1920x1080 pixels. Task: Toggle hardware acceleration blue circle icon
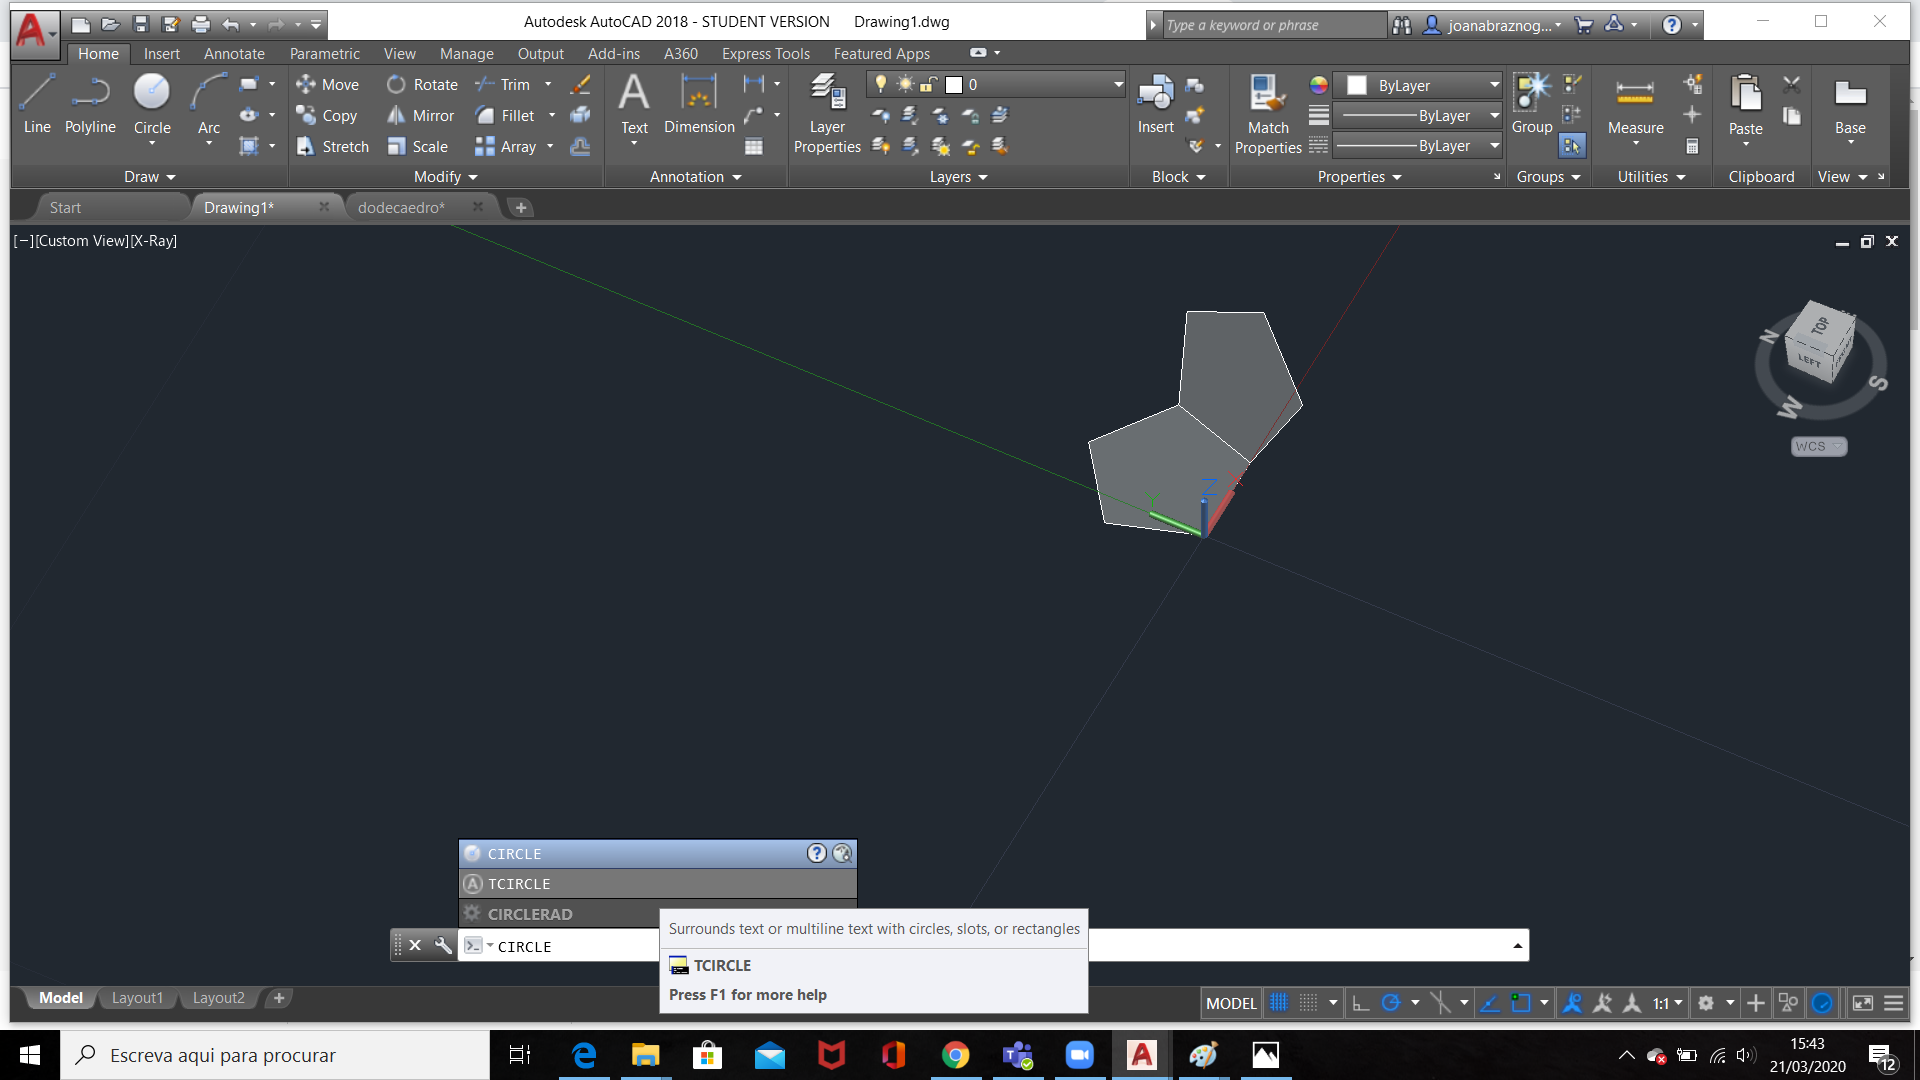pyautogui.click(x=1822, y=1002)
